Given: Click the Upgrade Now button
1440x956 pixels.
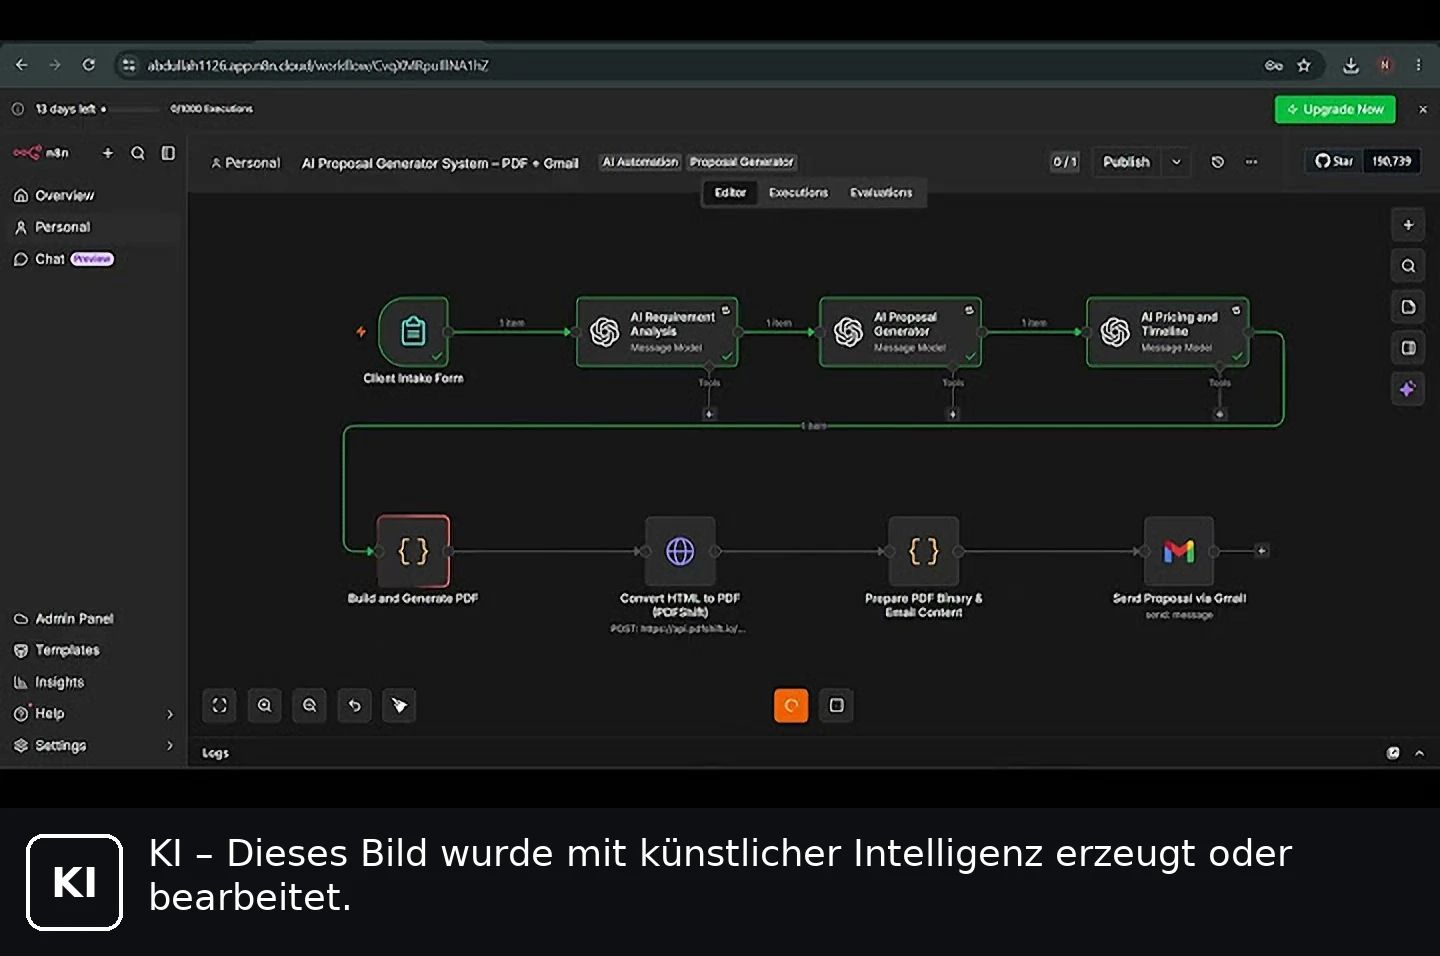Looking at the screenshot, I should (x=1335, y=109).
